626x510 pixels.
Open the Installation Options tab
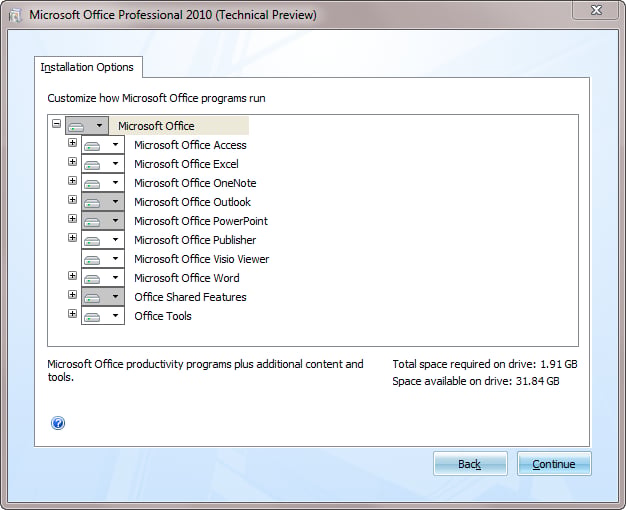(88, 67)
